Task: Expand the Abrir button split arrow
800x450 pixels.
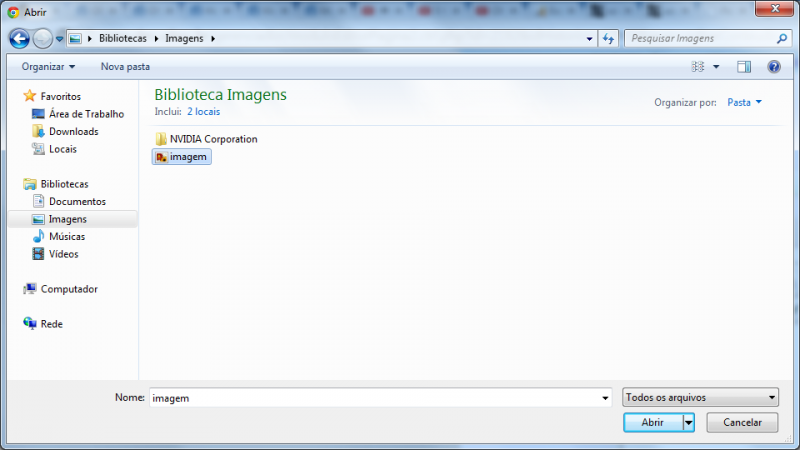Action: (688, 423)
